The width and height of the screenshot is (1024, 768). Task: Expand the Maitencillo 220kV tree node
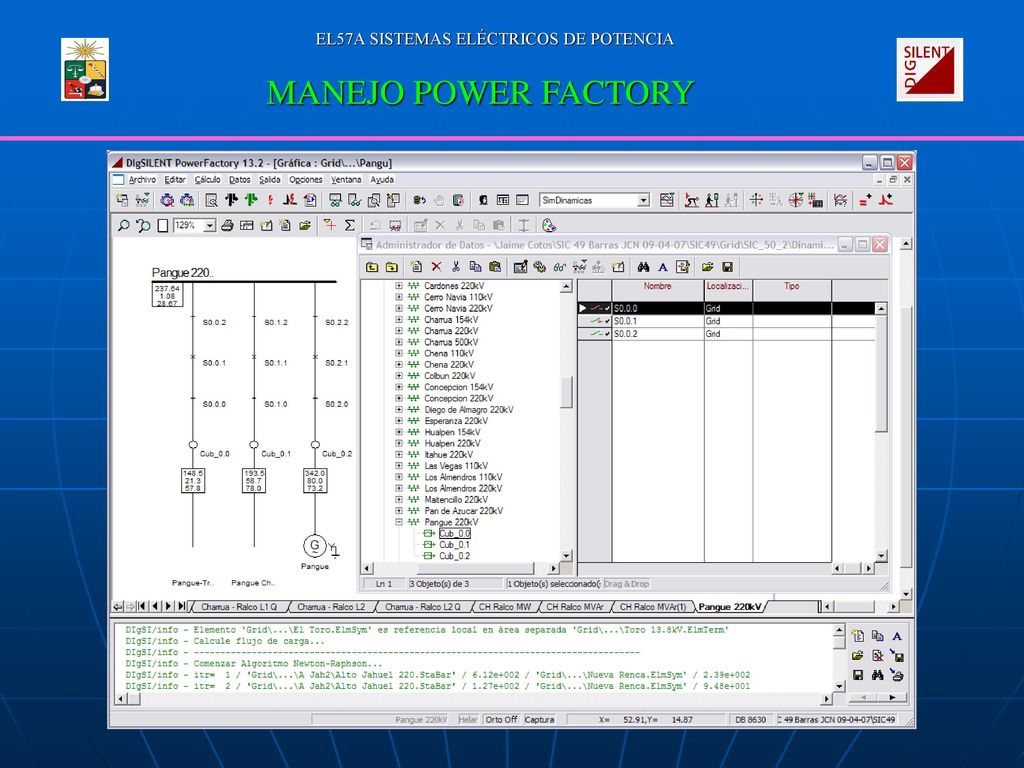(x=399, y=500)
